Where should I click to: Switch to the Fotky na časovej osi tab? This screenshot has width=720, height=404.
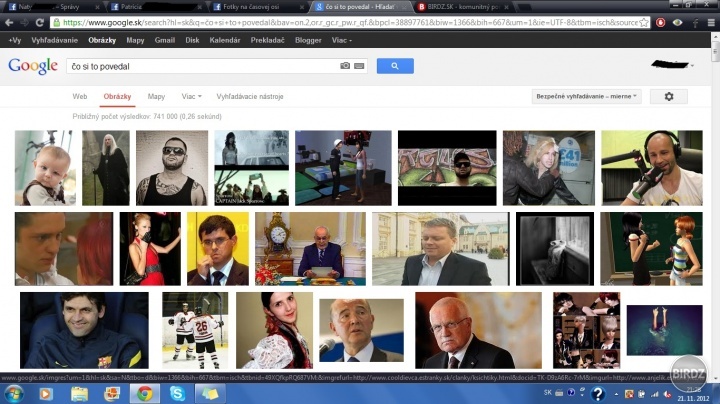(259, 7)
